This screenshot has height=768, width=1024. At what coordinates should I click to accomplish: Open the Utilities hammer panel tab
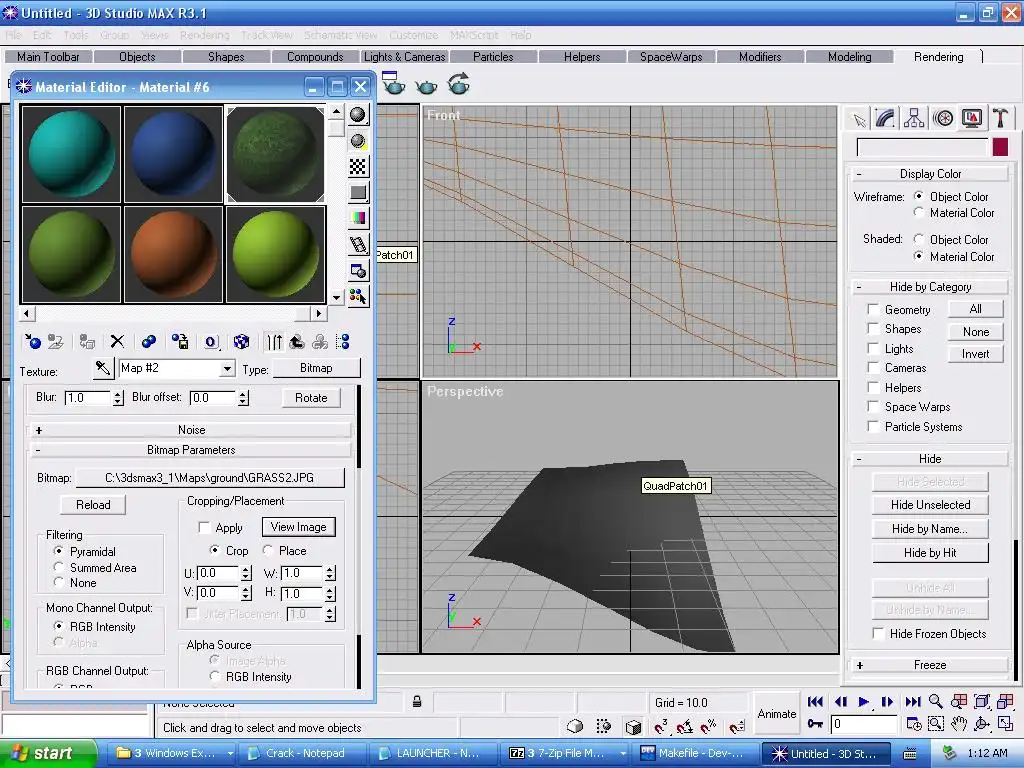(x=1000, y=118)
